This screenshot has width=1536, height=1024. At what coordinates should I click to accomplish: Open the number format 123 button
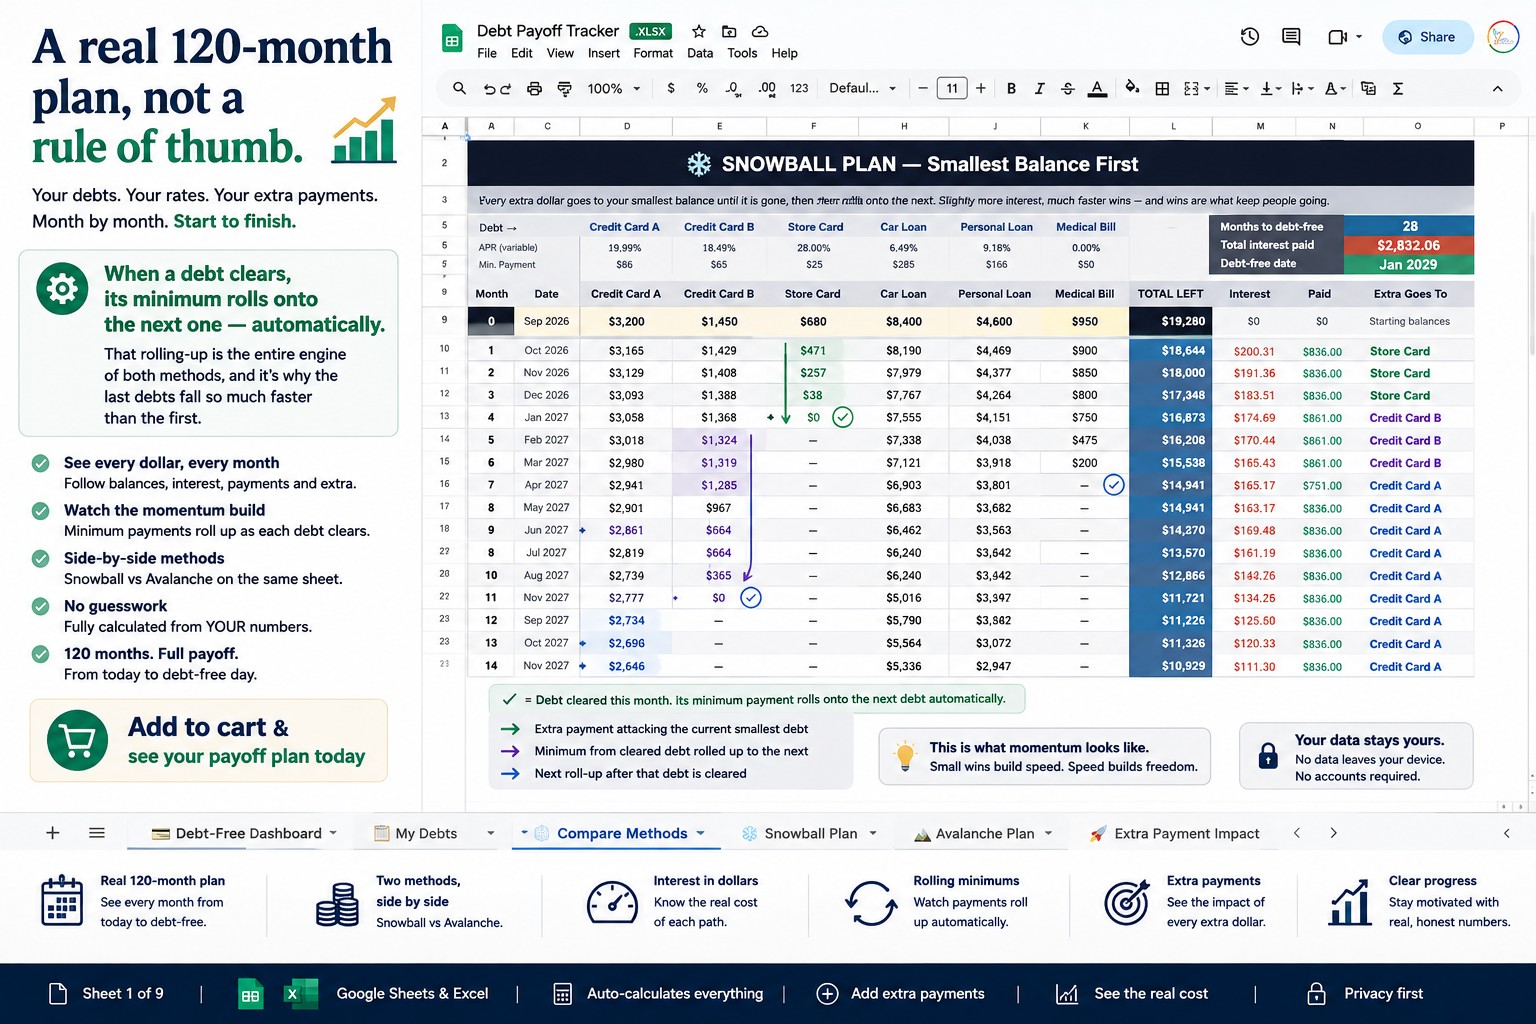[799, 89]
